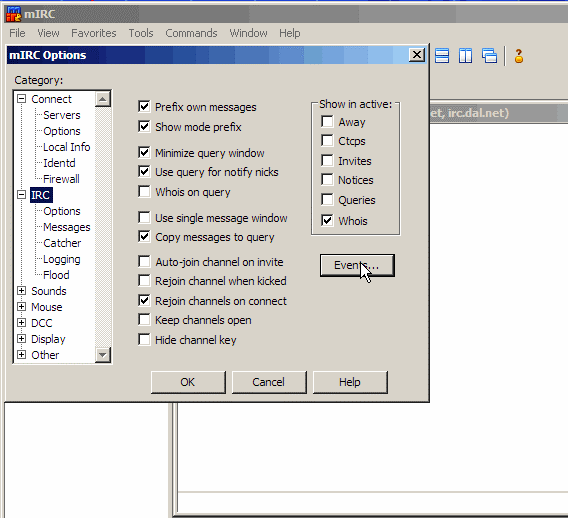Uncheck Rejoin channels on connect
This screenshot has height=518, width=568.
[144, 300]
